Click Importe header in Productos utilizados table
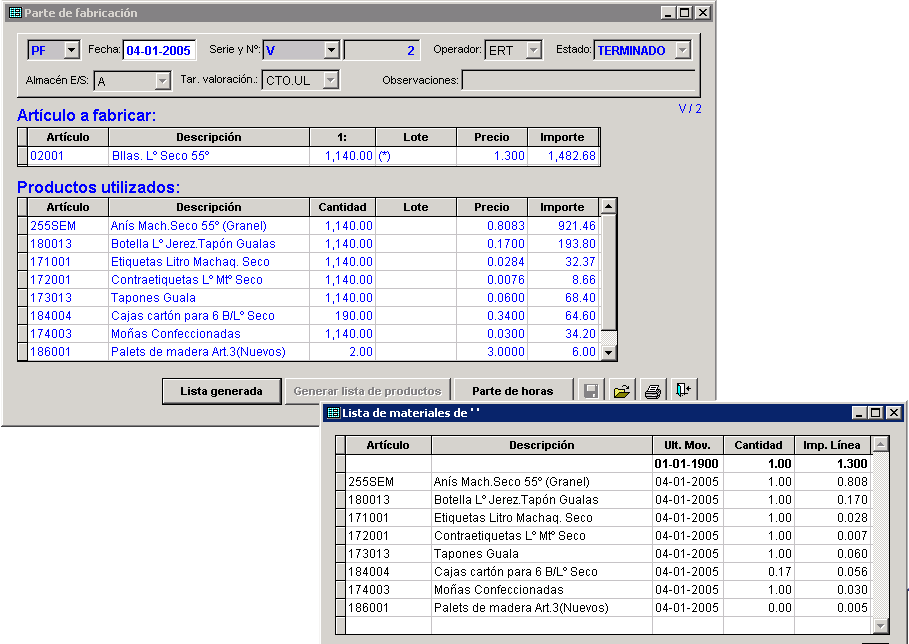Screen dimensions: 909x644 (x=562, y=207)
